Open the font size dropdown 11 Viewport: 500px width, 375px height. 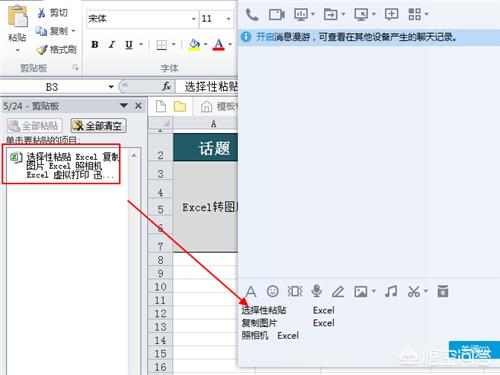click(x=228, y=19)
